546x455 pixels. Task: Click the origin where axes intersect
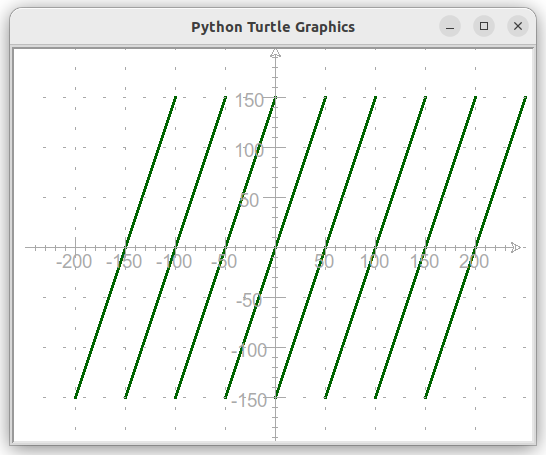tap(275, 248)
